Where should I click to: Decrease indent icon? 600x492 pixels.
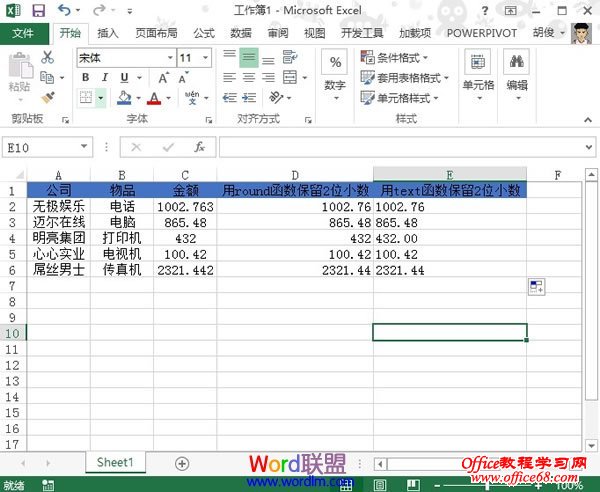tap(229, 98)
